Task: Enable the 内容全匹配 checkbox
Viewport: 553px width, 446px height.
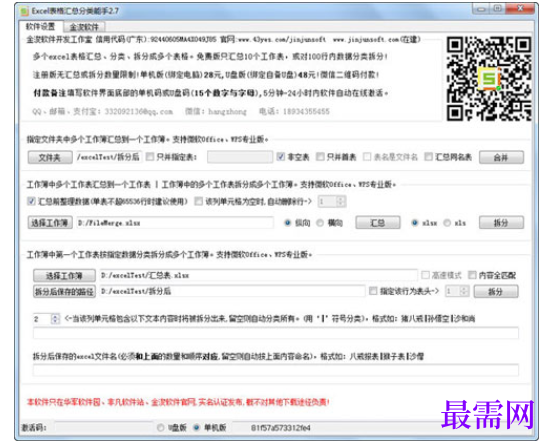Action: coord(472,275)
